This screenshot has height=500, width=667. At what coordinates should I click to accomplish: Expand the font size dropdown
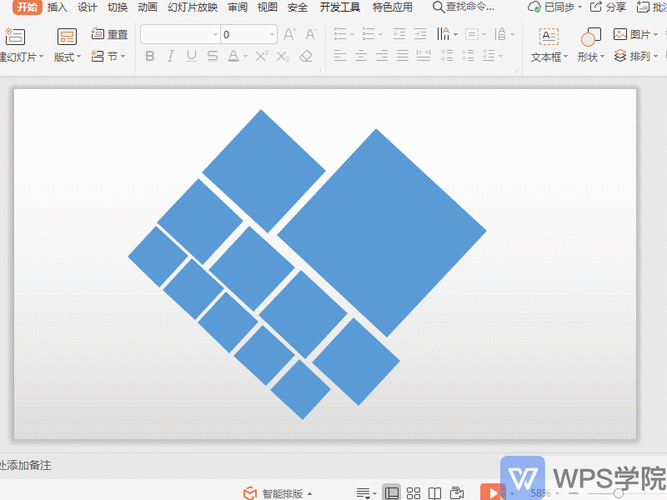pyautogui.click(x=273, y=35)
